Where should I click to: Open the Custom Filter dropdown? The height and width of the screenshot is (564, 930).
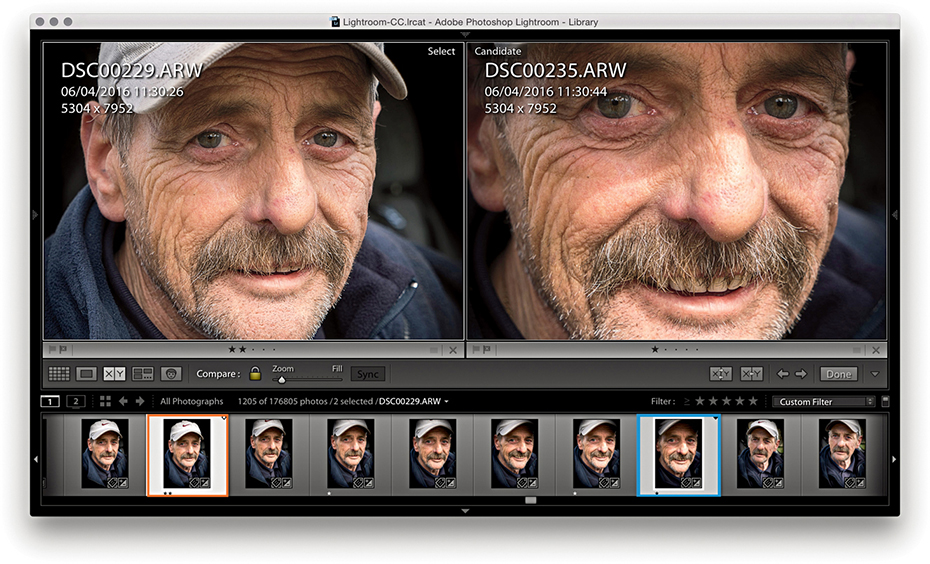(823, 401)
